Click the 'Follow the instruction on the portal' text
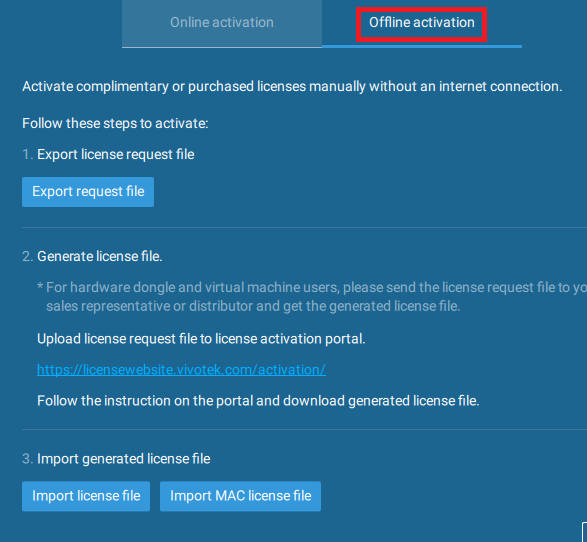587x542 pixels. coord(258,401)
